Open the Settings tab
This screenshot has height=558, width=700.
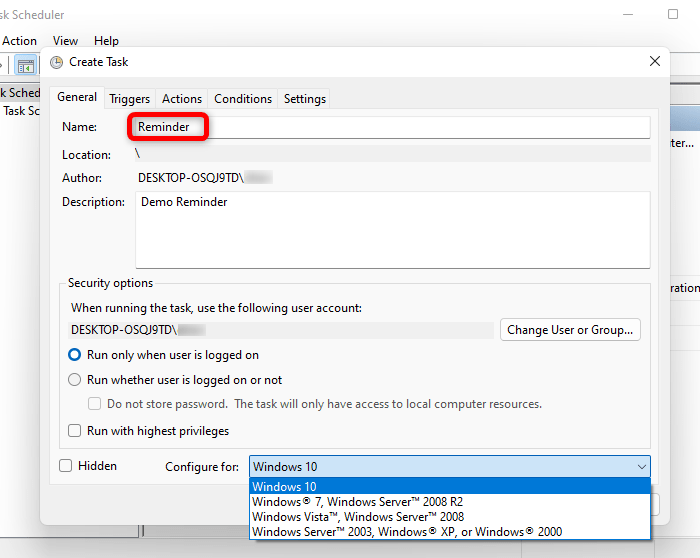305,99
